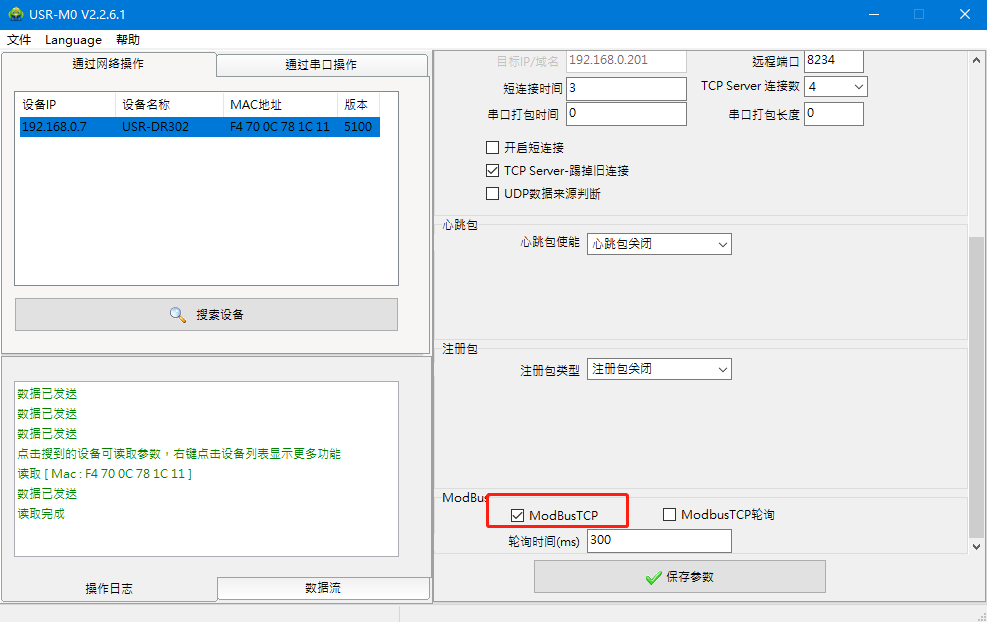Click the magnifier icon on search button
987x622 pixels.
[178, 315]
